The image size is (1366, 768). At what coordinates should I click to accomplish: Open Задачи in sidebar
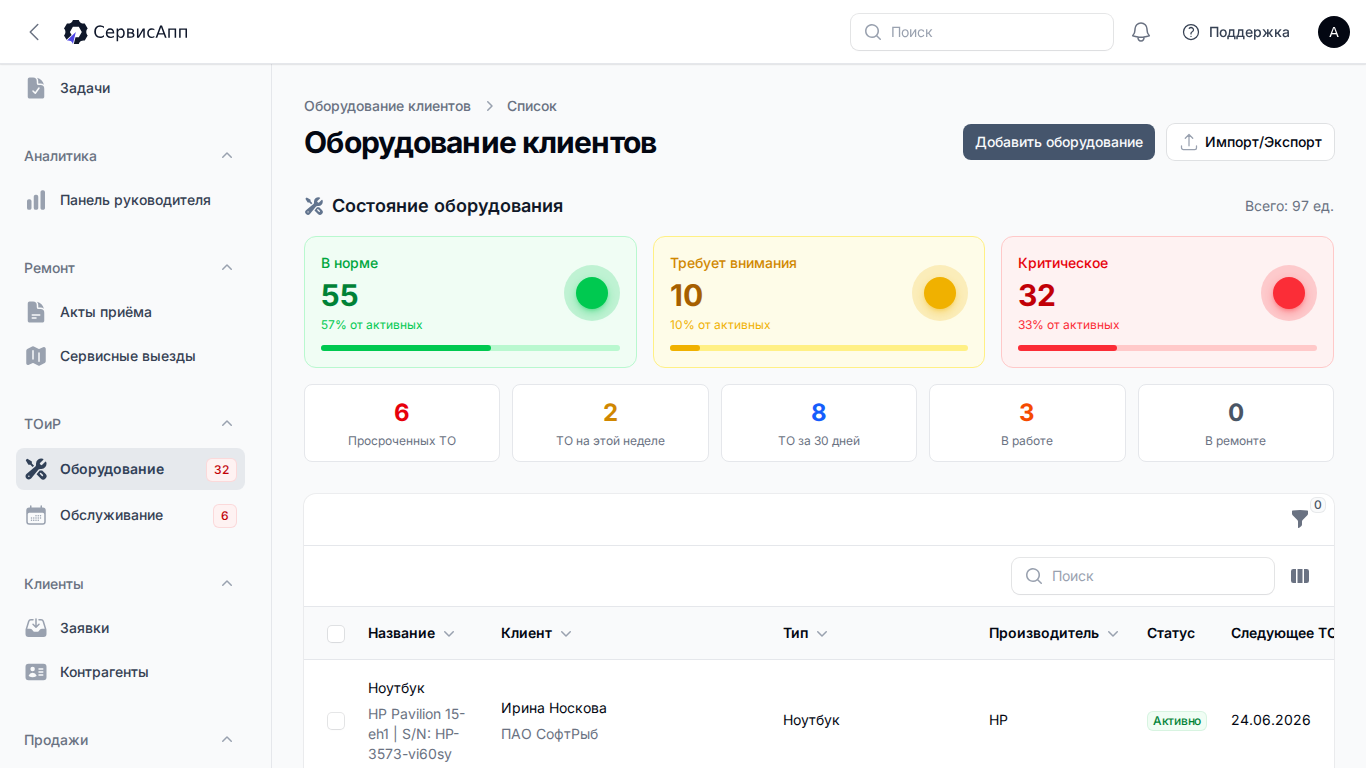130,88
